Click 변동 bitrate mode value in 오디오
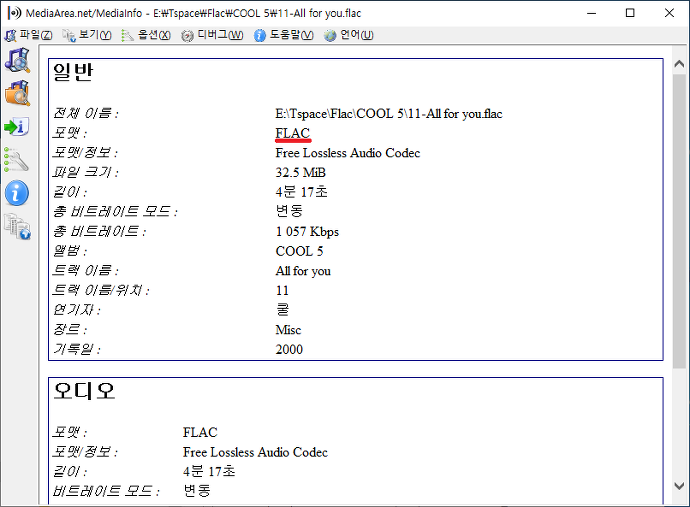This screenshot has width=690, height=507. coord(197,491)
